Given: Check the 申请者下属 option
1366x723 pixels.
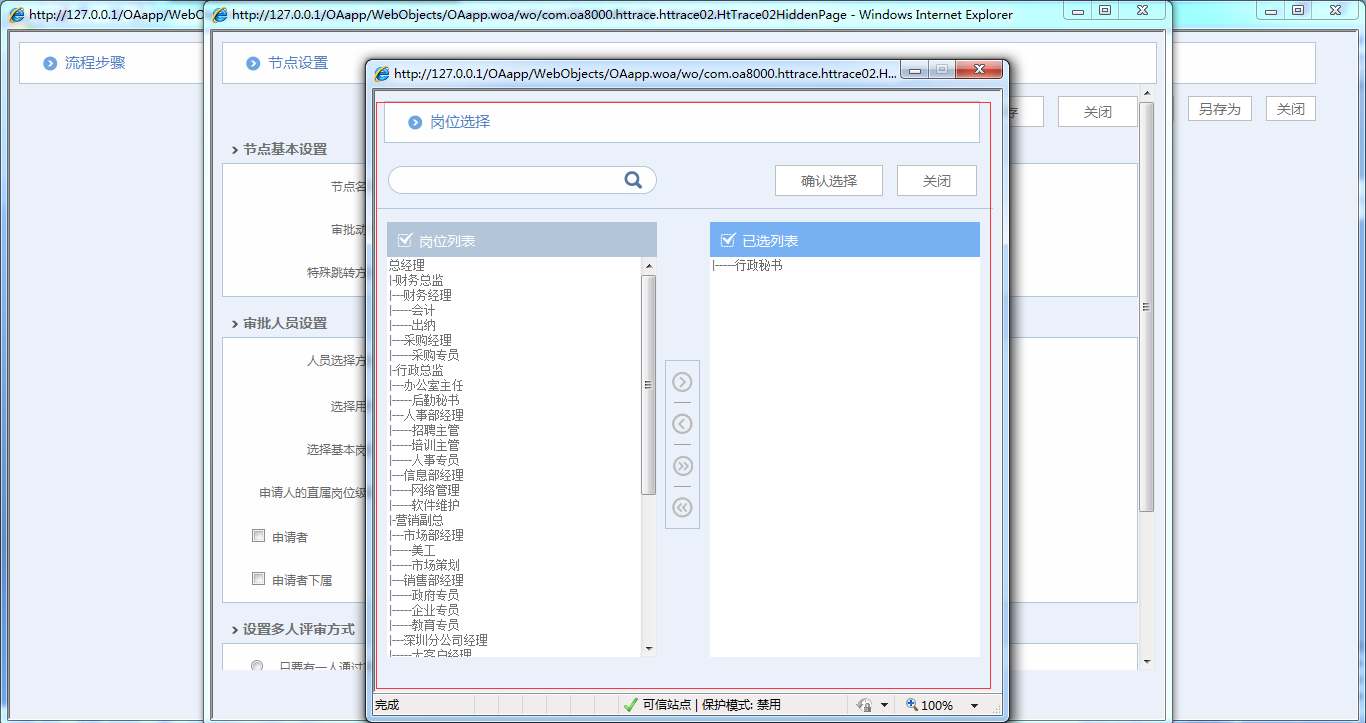Looking at the screenshot, I should (258, 579).
